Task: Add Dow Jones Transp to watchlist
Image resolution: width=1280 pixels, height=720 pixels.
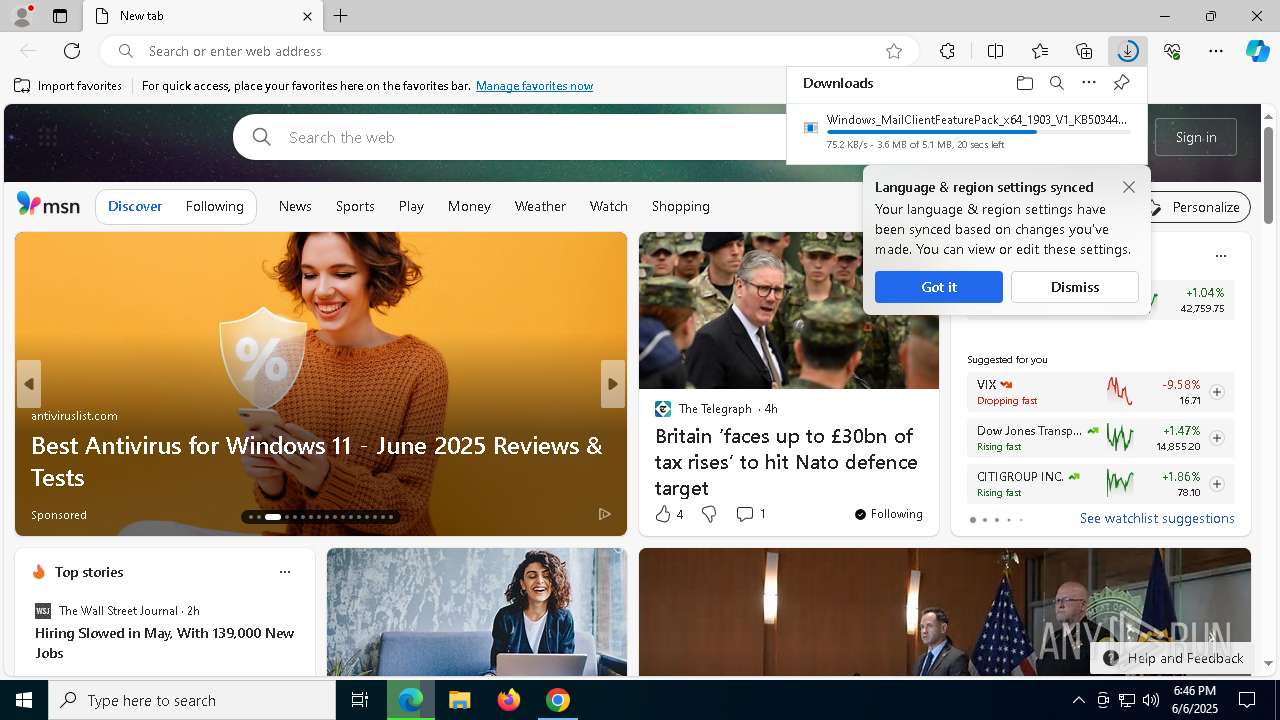Action: click(1216, 438)
